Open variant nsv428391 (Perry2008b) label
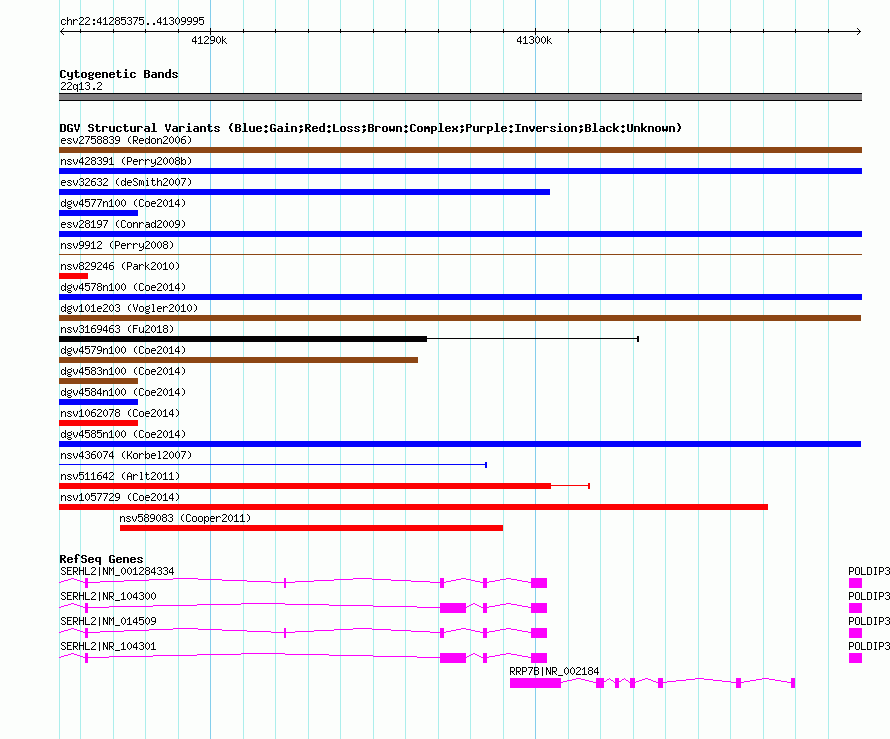Viewport: 890px width, 739px height. pyautogui.click(x=126, y=161)
